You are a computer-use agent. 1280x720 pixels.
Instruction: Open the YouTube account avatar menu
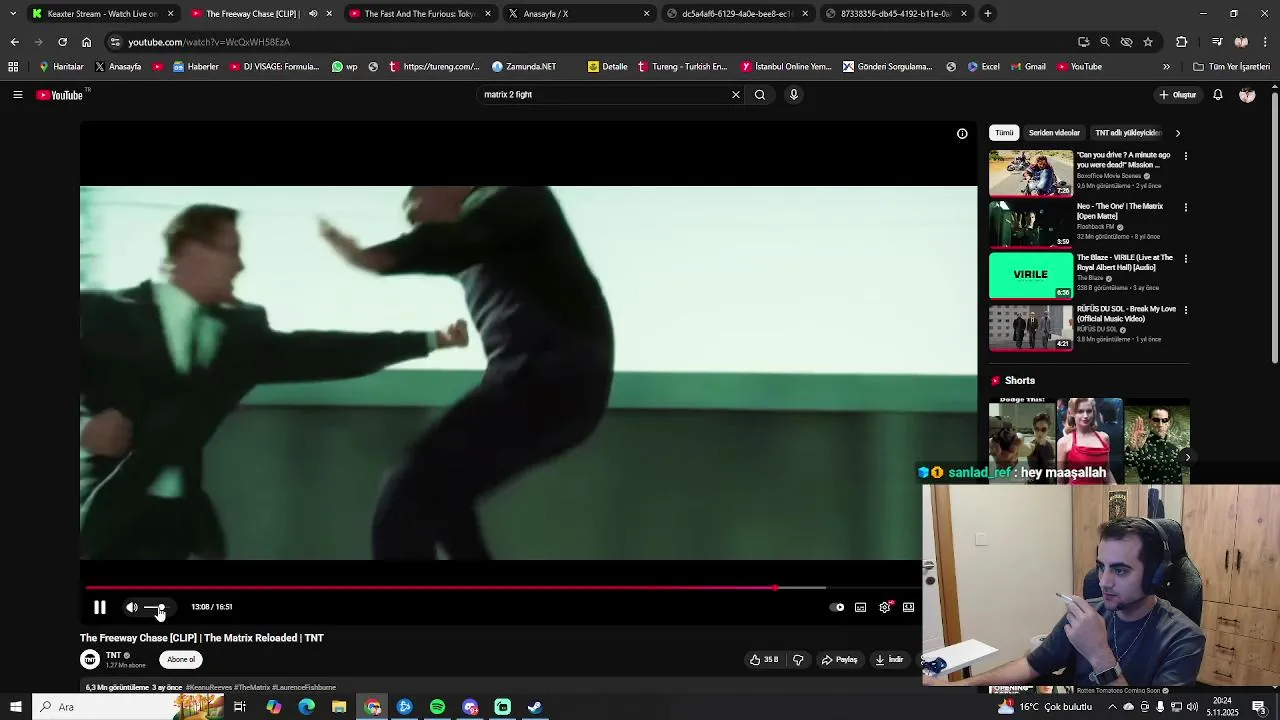click(1247, 95)
